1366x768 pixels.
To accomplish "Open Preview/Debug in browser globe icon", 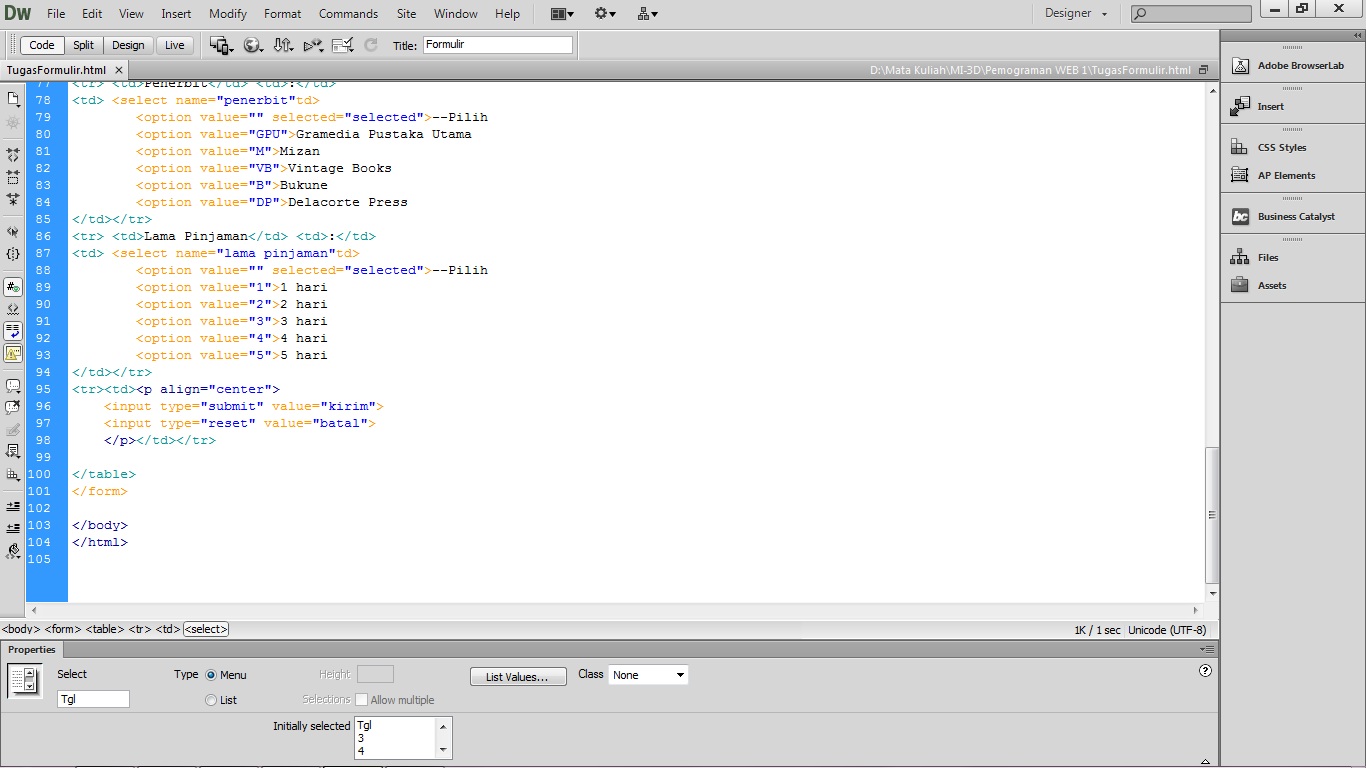I will pos(253,45).
